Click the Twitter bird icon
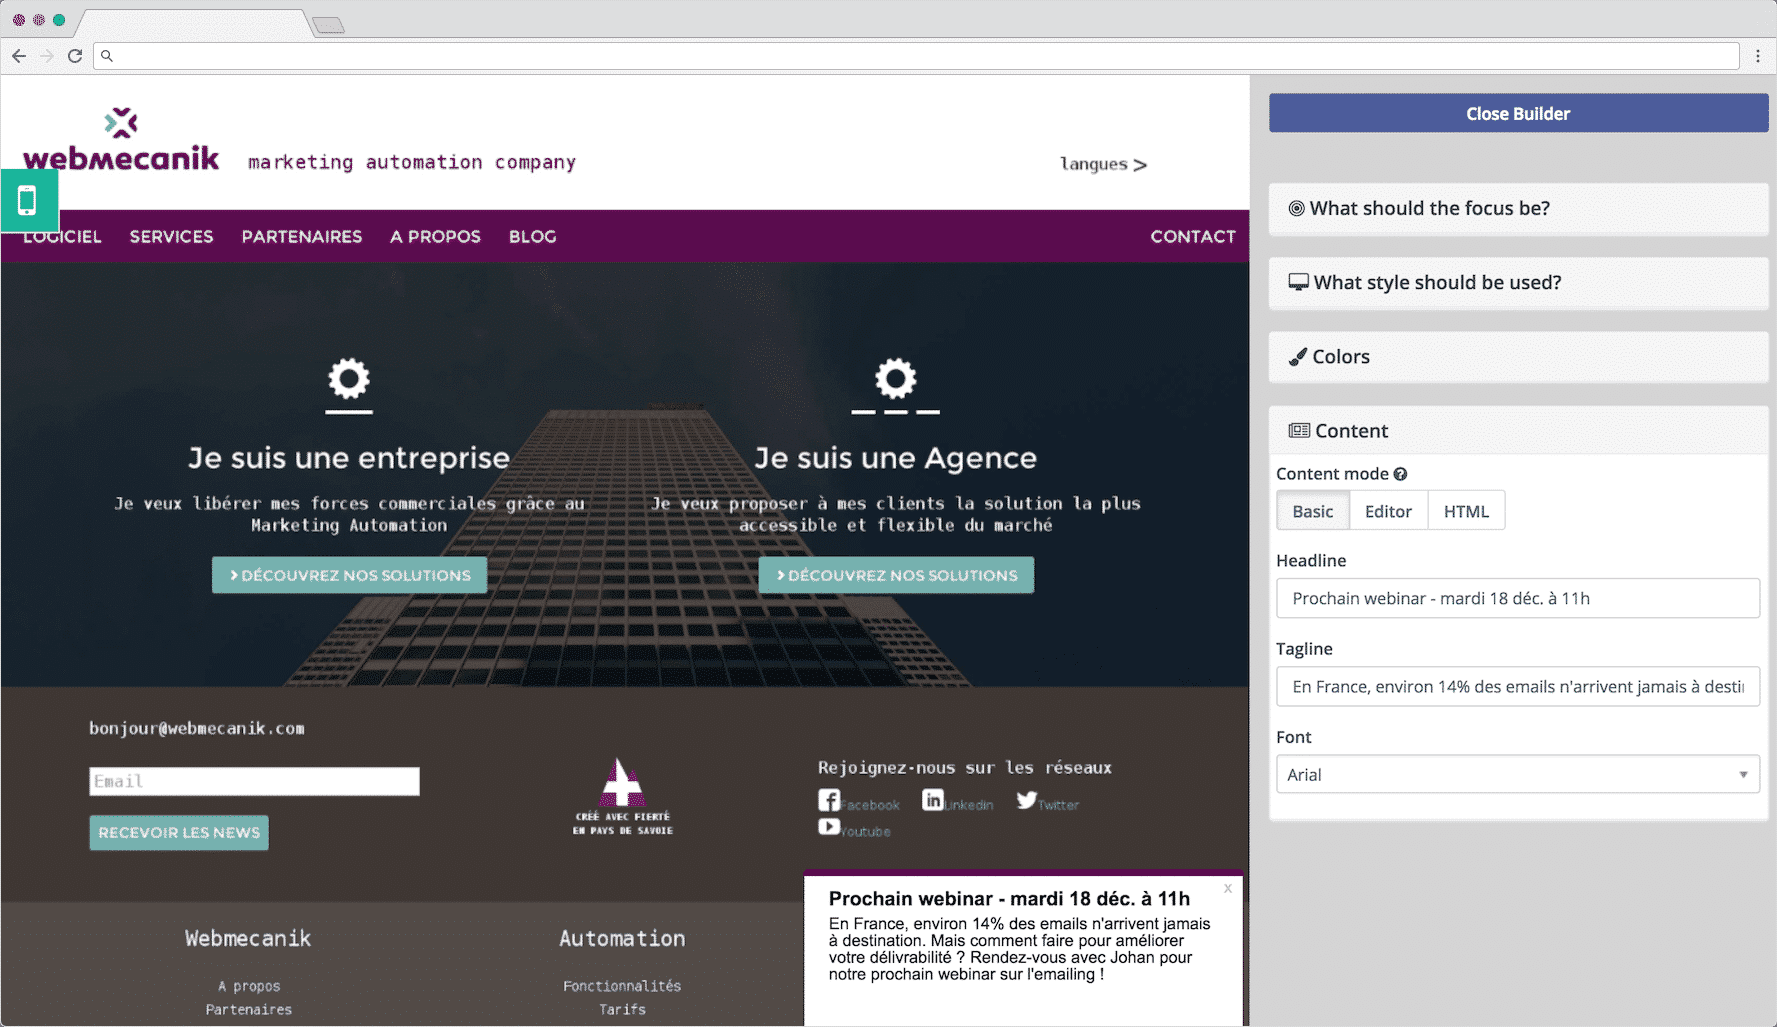1777x1027 pixels. [x=1027, y=800]
